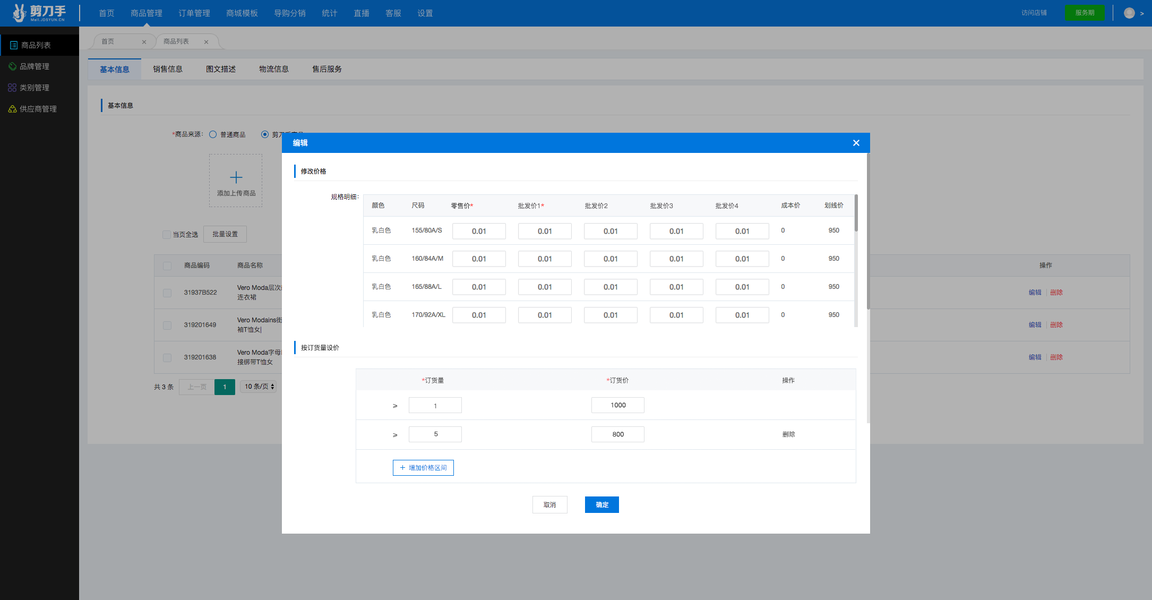This screenshot has width=1152, height=600.
Task: Open 供应商管理 sidebar icon
Action: pos(12,109)
